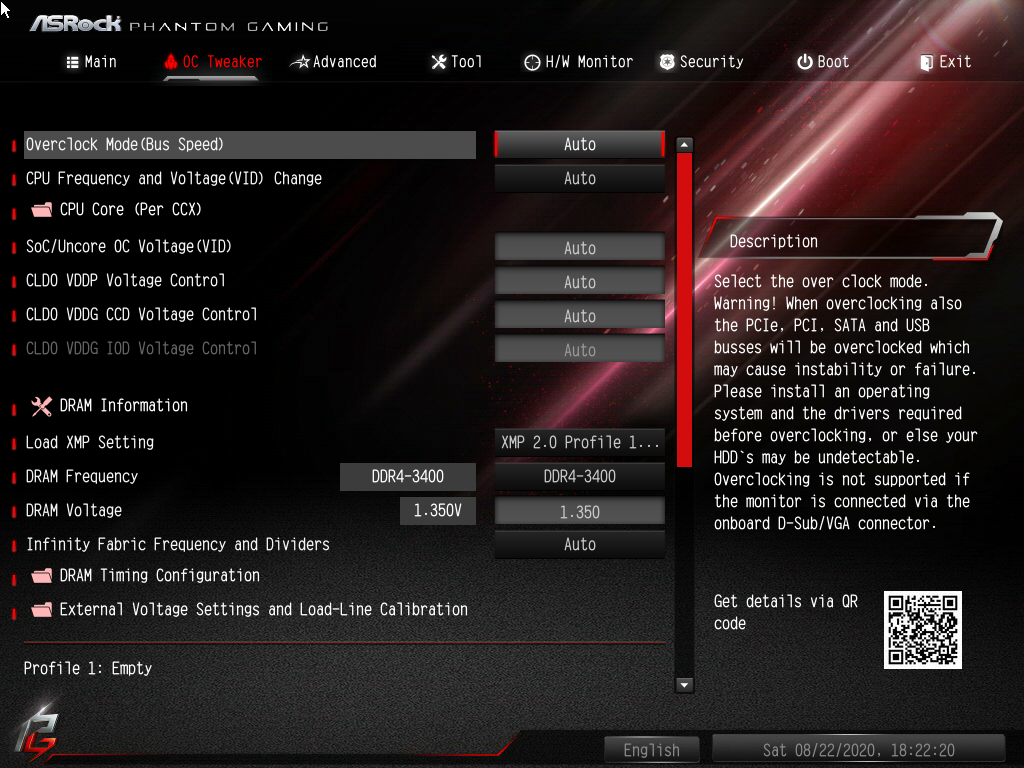Viewport: 1024px width, 768px height.
Task: Click the current 1.350V voltage readout
Action: pos(438,511)
